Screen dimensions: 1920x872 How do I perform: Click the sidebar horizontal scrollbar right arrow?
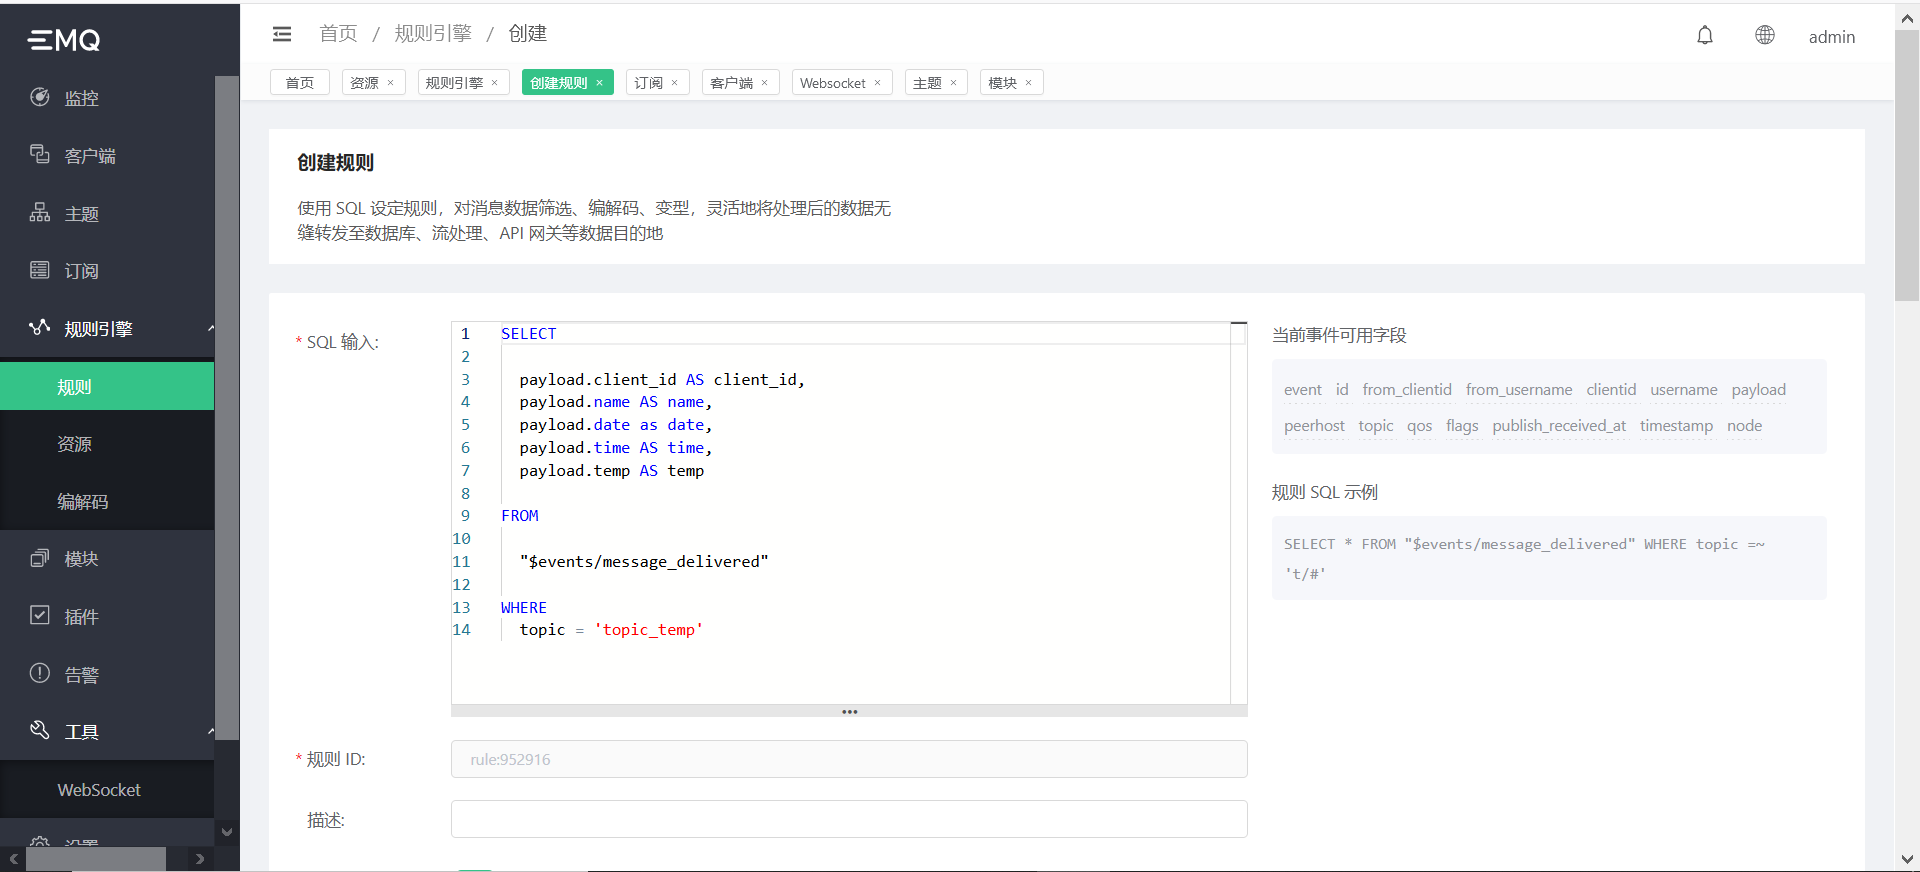[200, 859]
